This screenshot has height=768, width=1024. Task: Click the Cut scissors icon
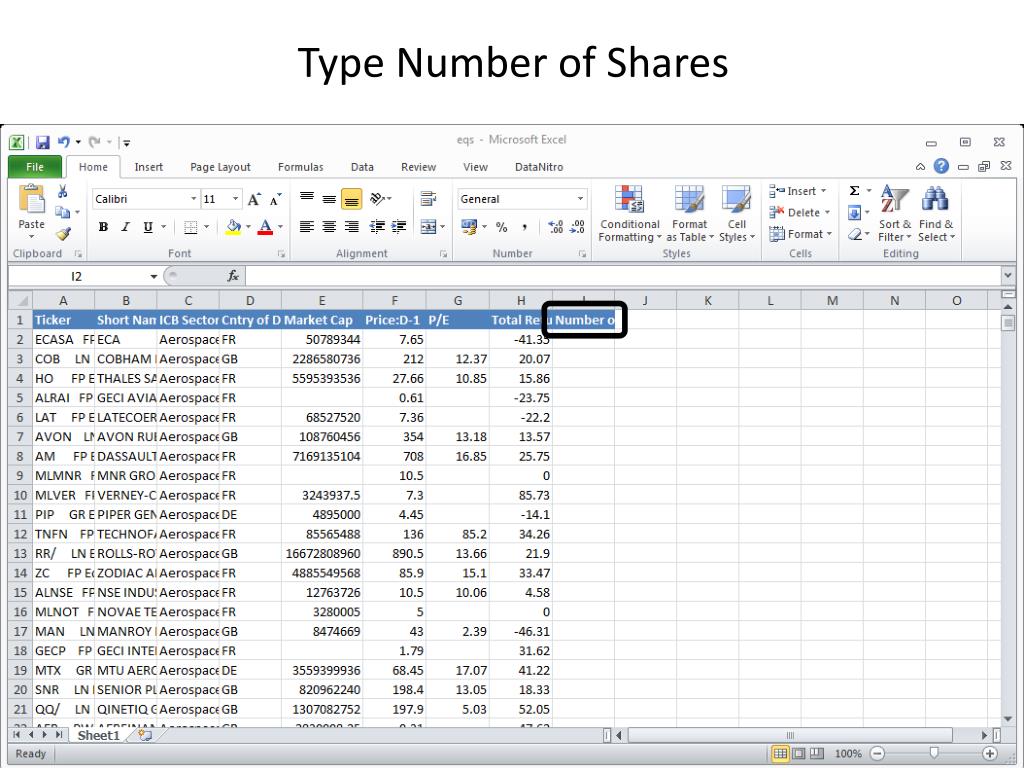[63, 191]
